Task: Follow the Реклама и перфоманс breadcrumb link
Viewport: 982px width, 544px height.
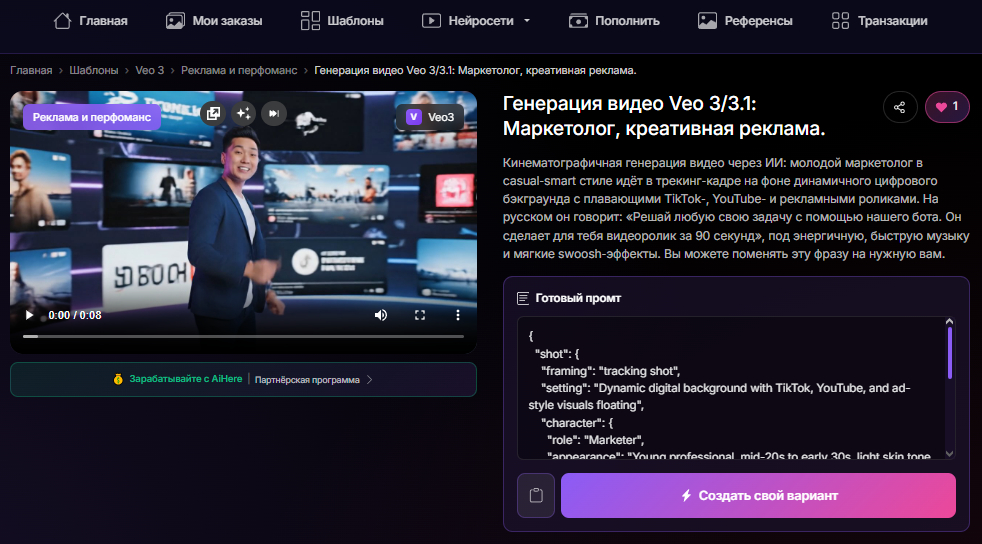Action: coord(239,70)
